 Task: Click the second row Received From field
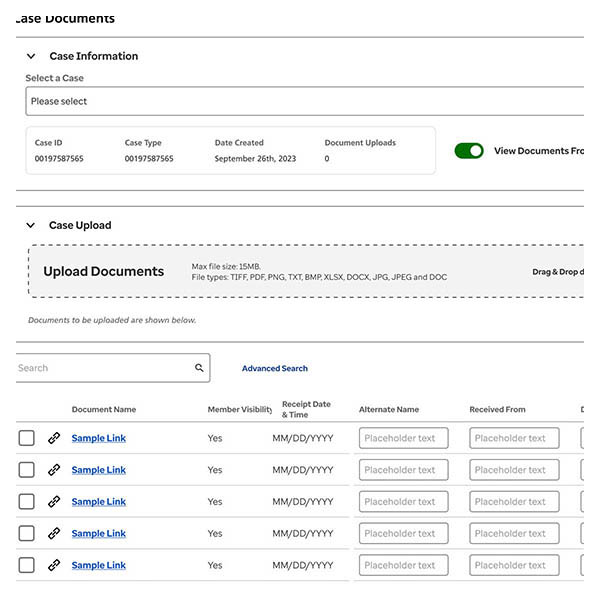pos(514,470)
